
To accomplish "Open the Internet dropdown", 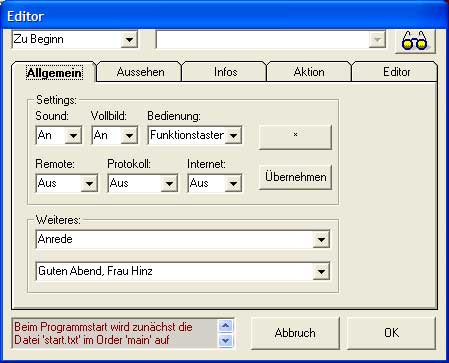I will pos(233,183).
